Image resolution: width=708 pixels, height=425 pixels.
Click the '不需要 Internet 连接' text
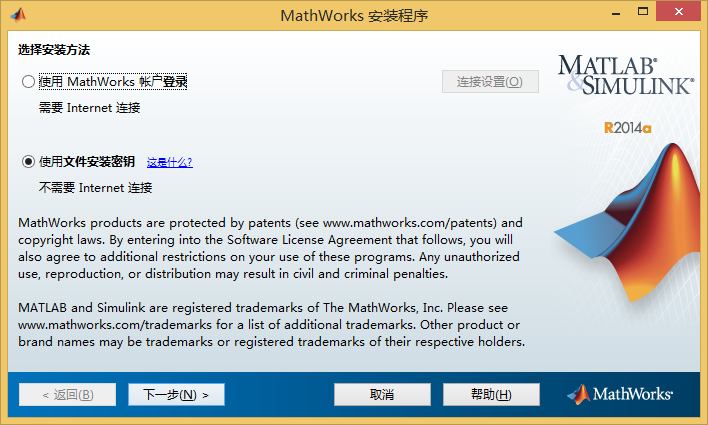tap(95, 187)
